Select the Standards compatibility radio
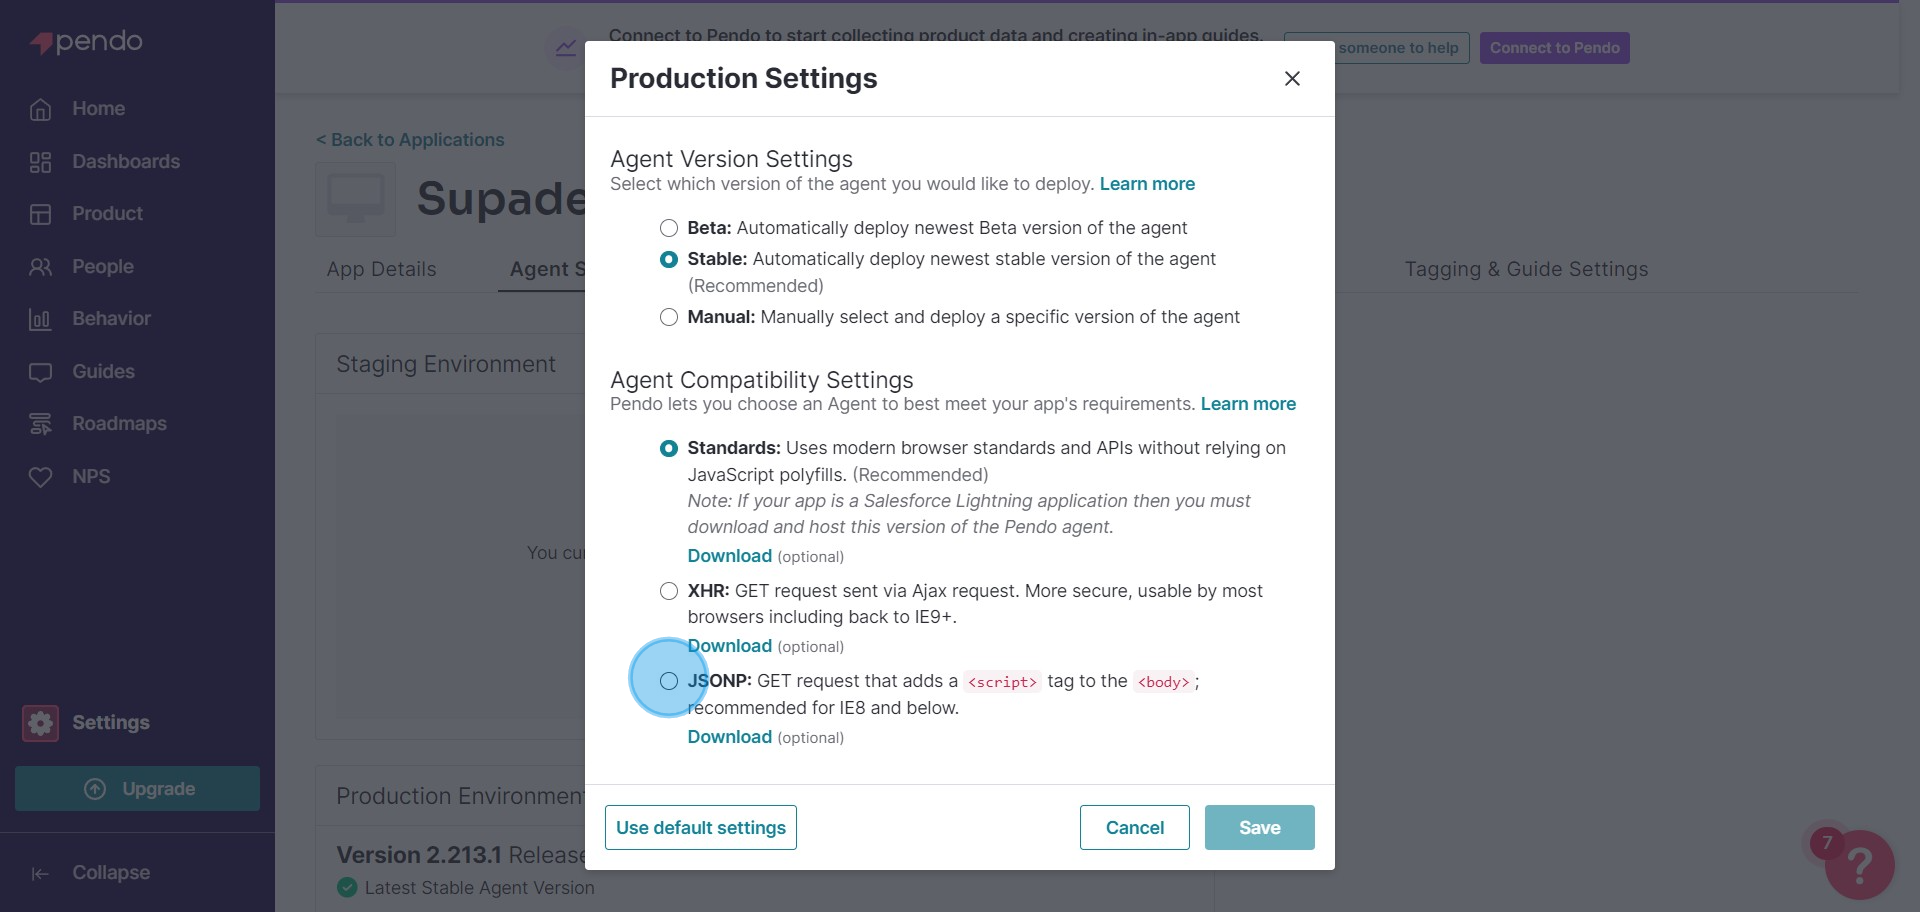This screenshot has width=1920, height=912. coord(669,448)
